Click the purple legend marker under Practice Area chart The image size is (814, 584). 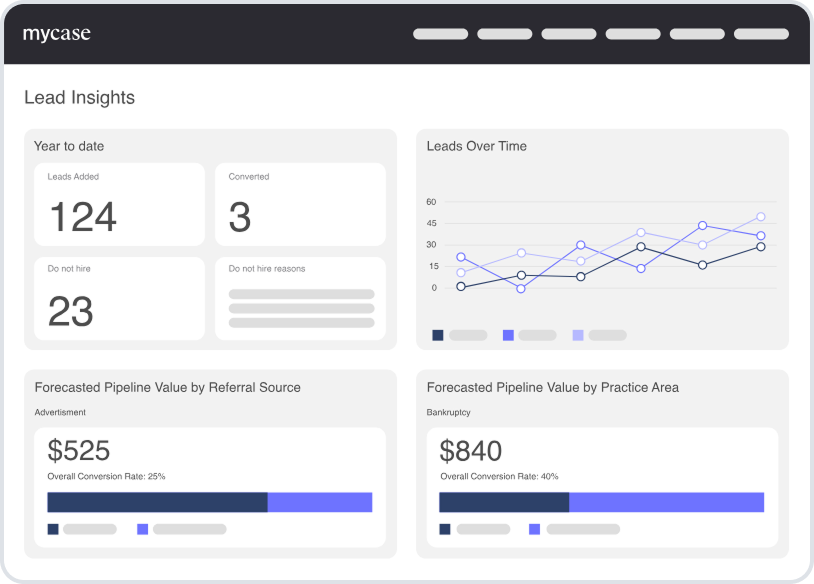(532, 528)
